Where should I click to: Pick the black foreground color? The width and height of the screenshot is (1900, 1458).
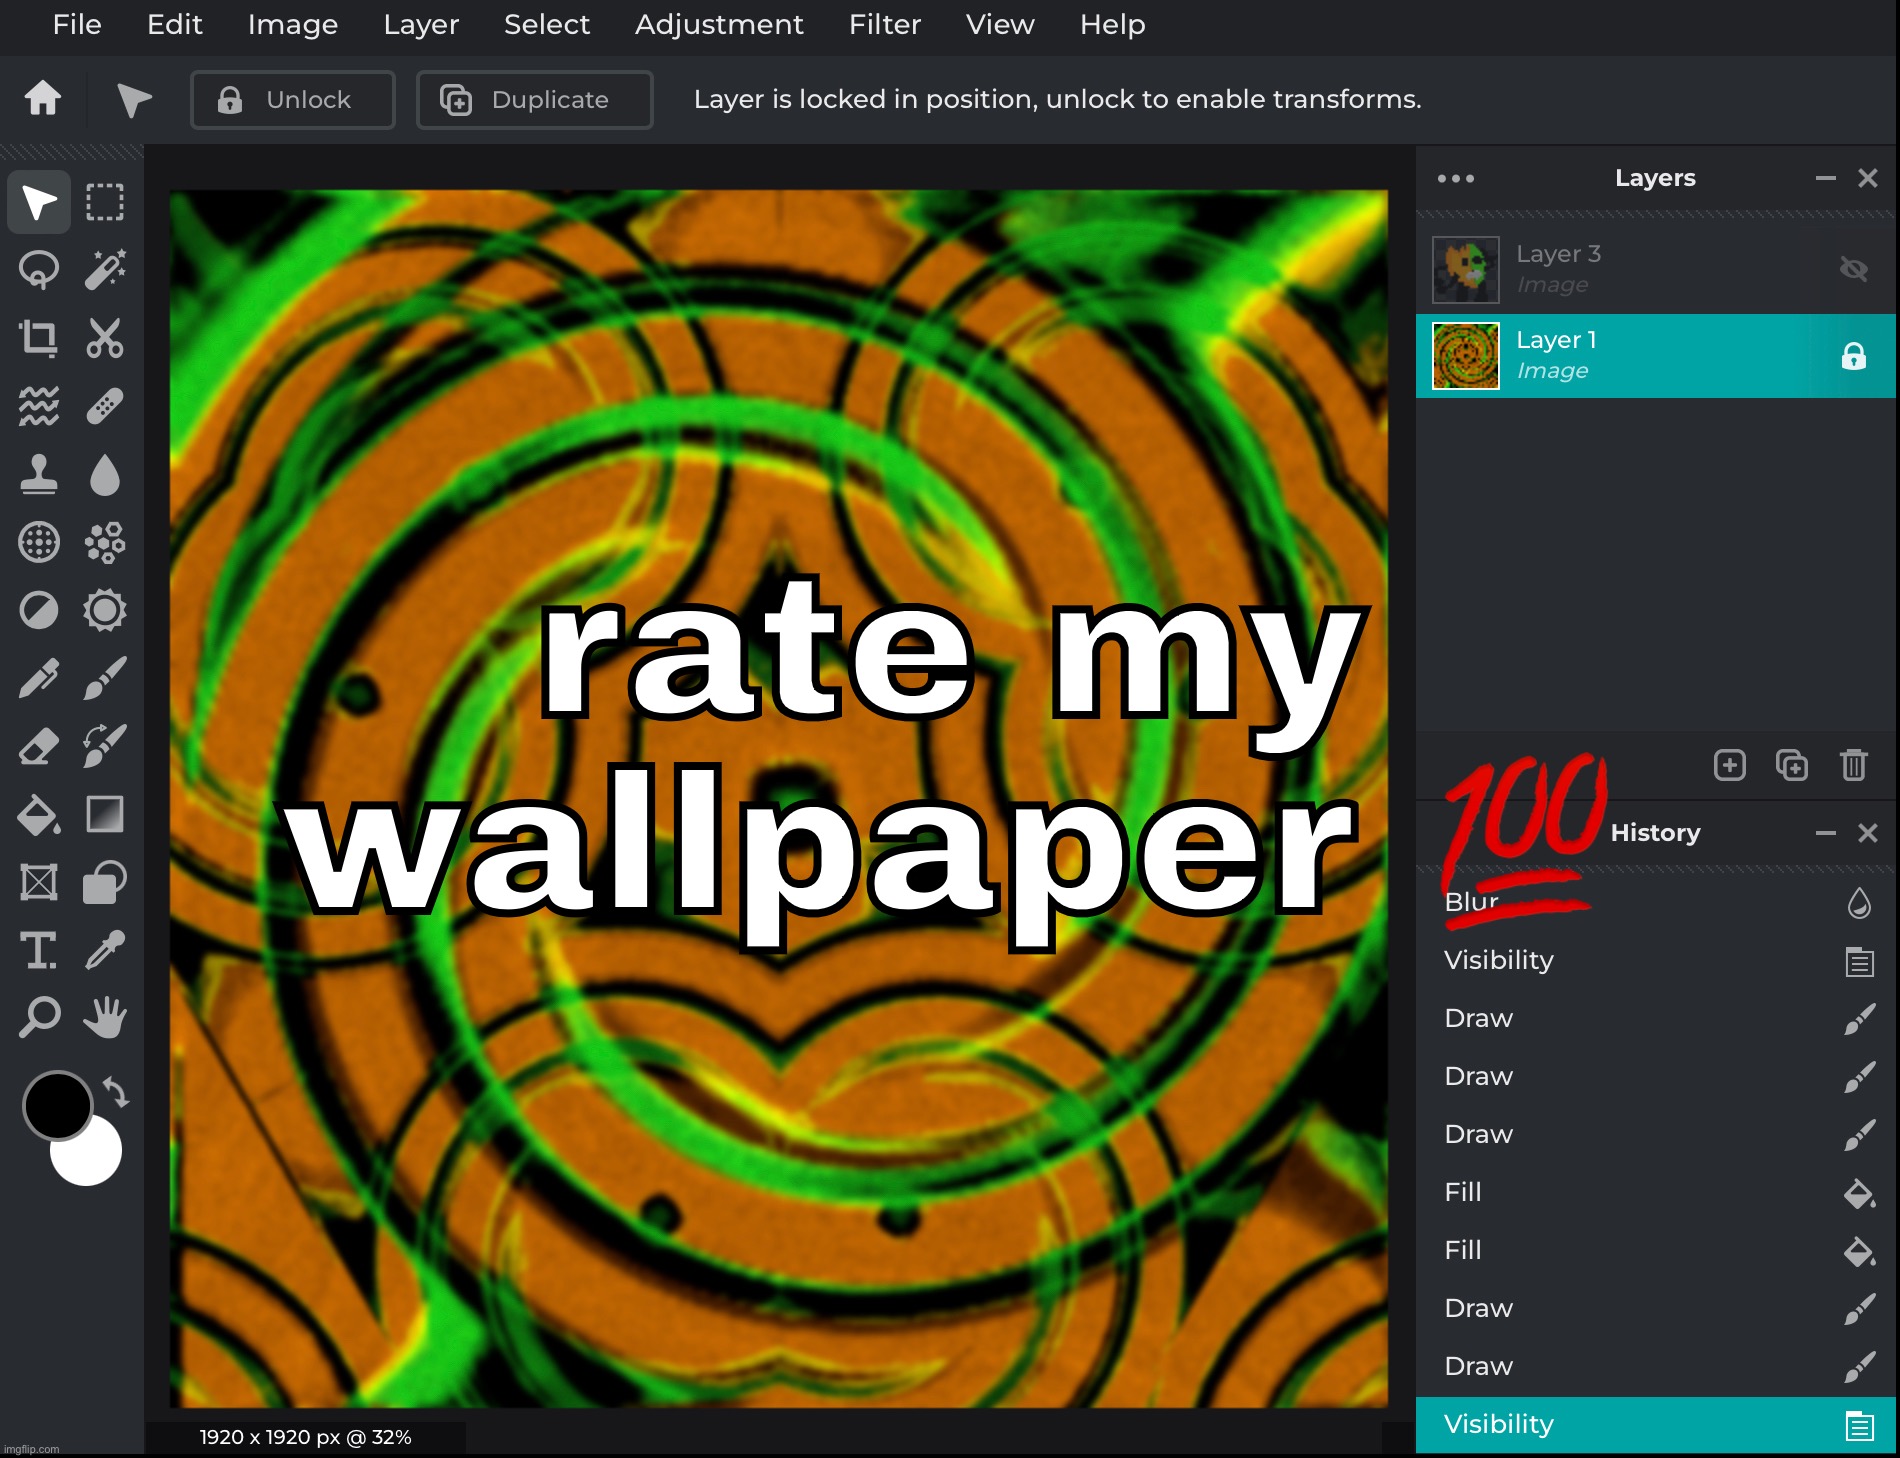click(57, 1105)
